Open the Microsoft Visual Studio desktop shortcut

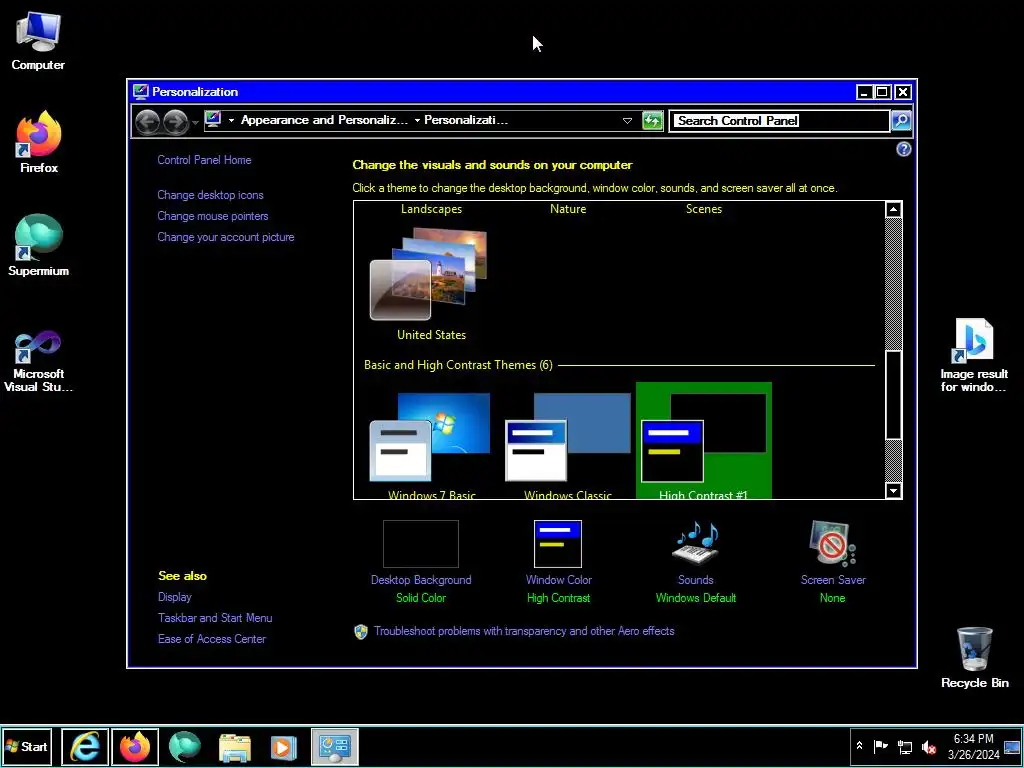pyautogui.click(x=38, y=361)
